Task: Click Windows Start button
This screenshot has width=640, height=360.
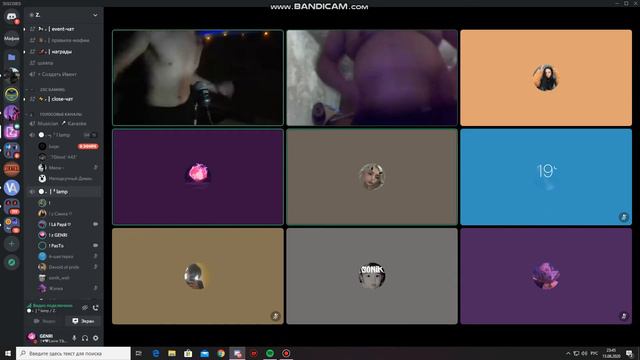Action: pos(8,353)
